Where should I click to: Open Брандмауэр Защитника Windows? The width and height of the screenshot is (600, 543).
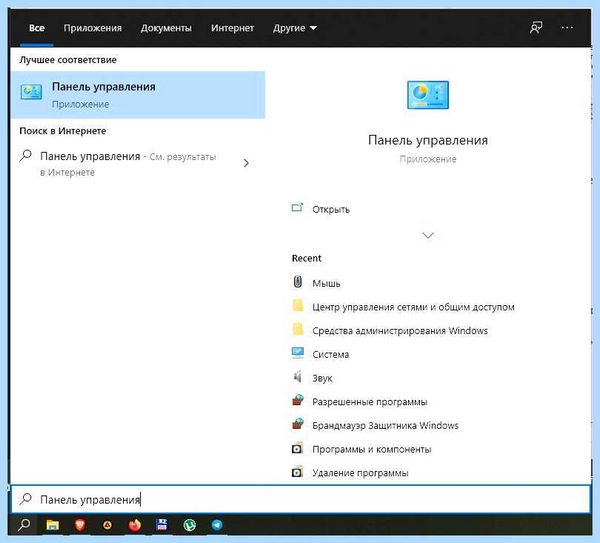385,426
